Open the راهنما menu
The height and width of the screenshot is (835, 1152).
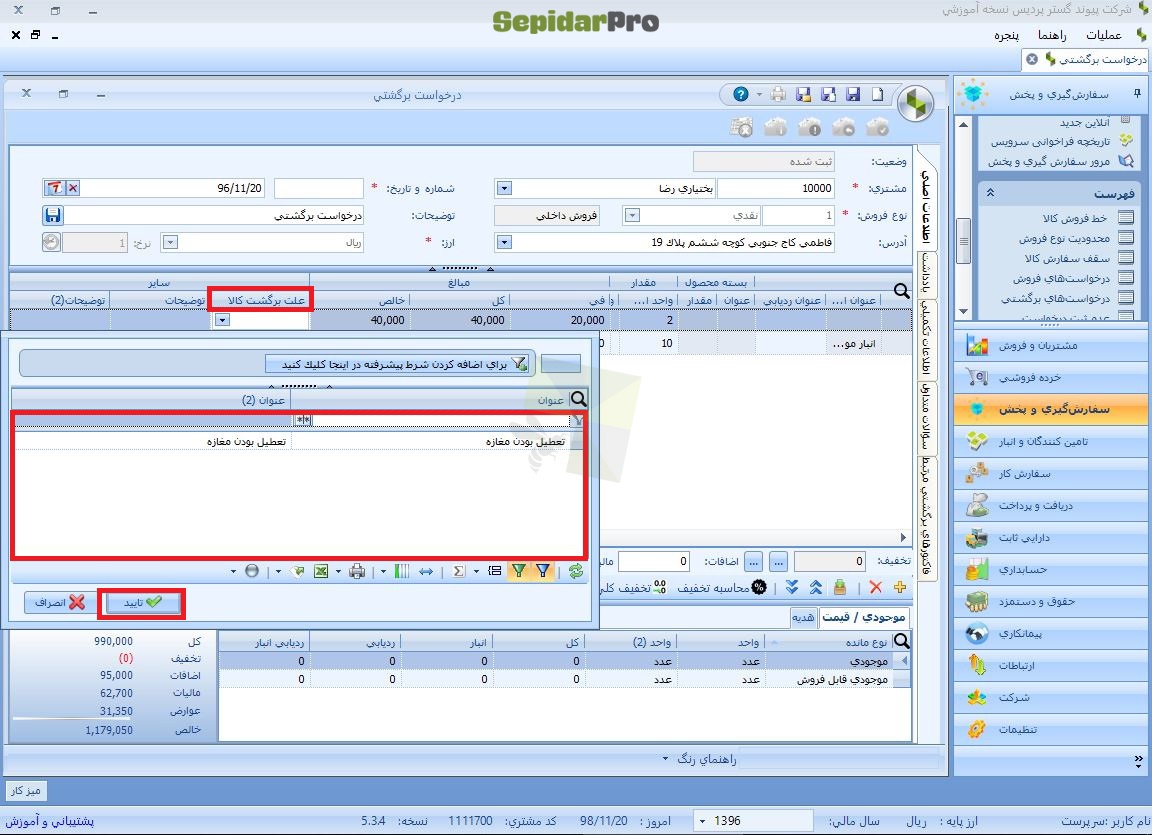(1052, 35)
